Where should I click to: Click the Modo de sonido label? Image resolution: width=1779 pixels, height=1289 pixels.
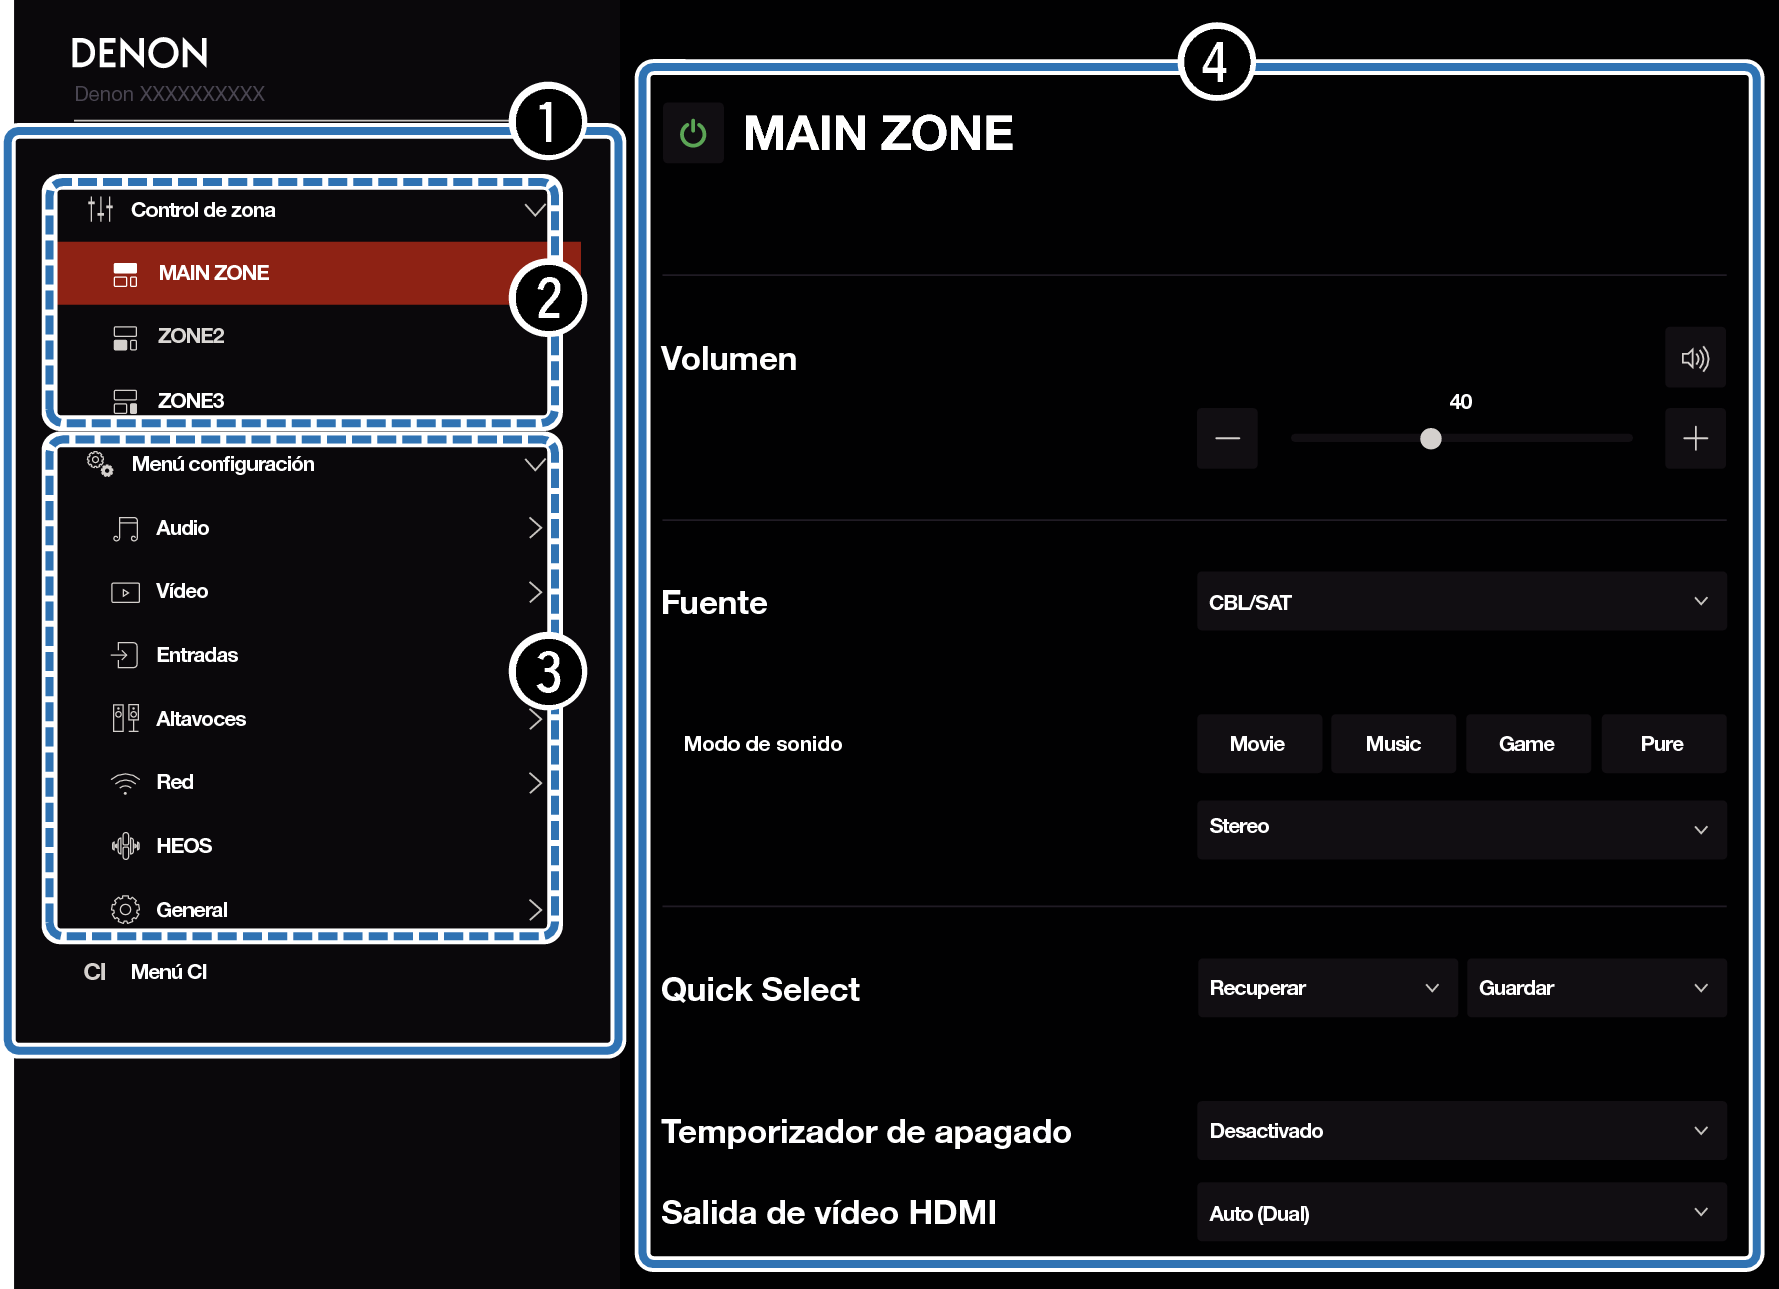pos(763,744)
